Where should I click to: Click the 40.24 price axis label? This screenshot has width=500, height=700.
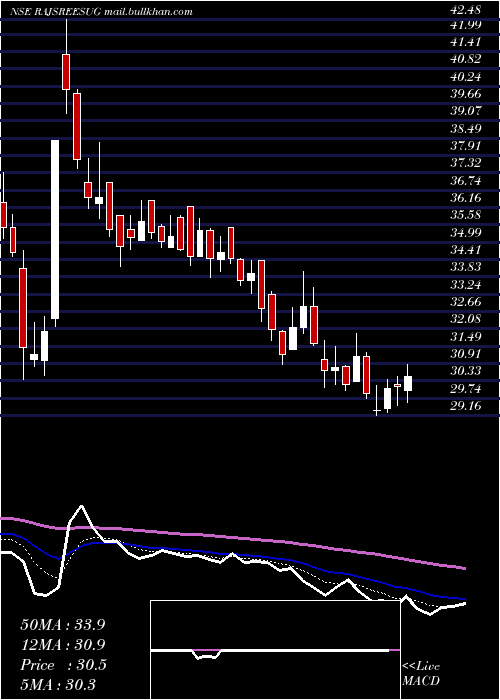[465, 77]
